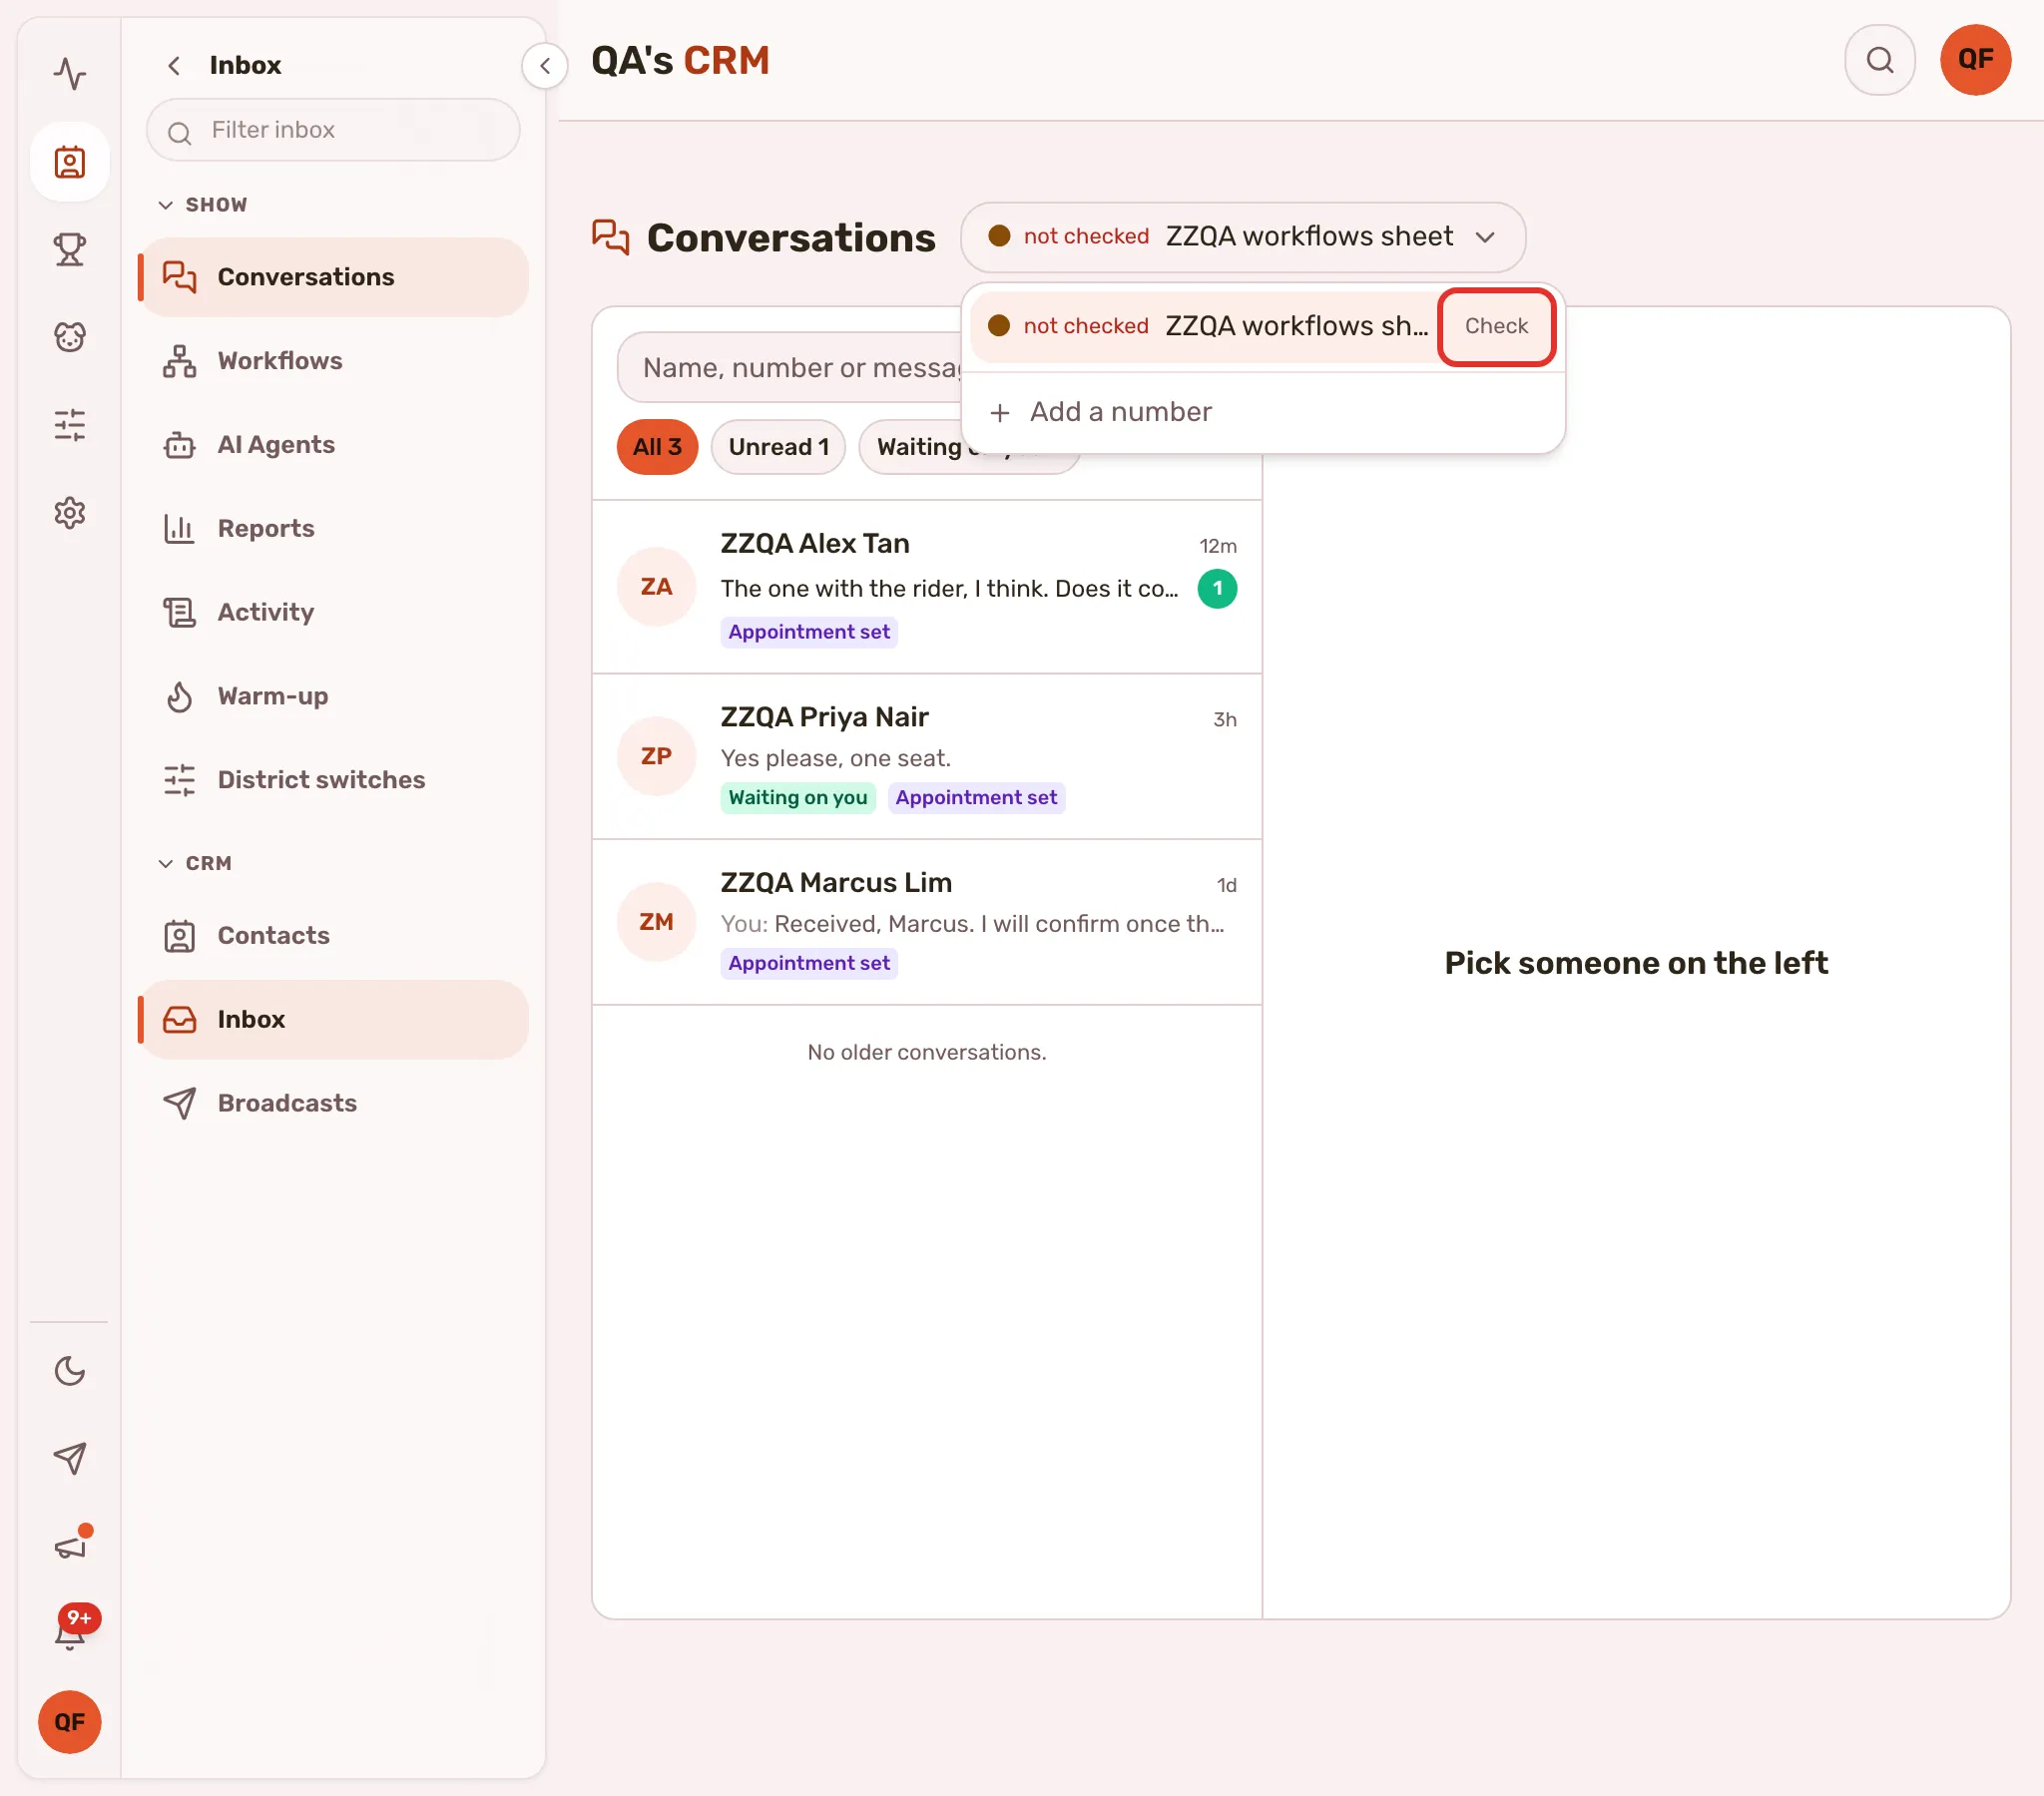Open the ZZQA workflows sheet number dropdown
This screenshot has width=2044, height=1796.
1242,237
